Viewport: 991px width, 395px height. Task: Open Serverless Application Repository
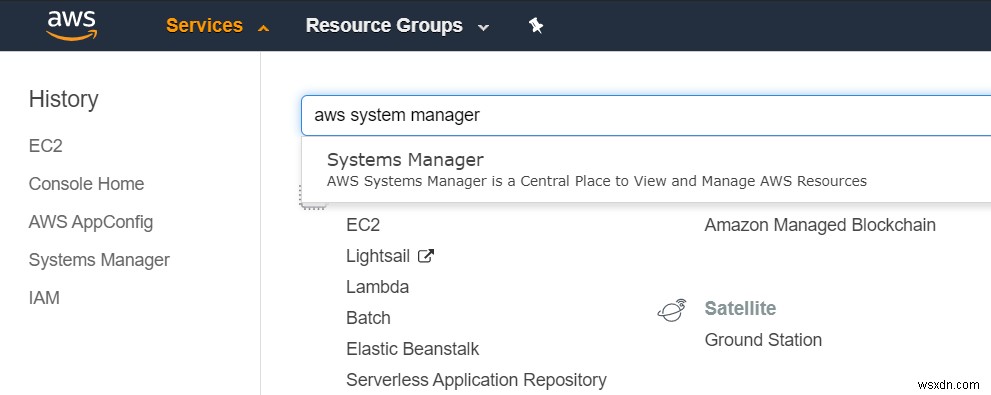(477, 380)
